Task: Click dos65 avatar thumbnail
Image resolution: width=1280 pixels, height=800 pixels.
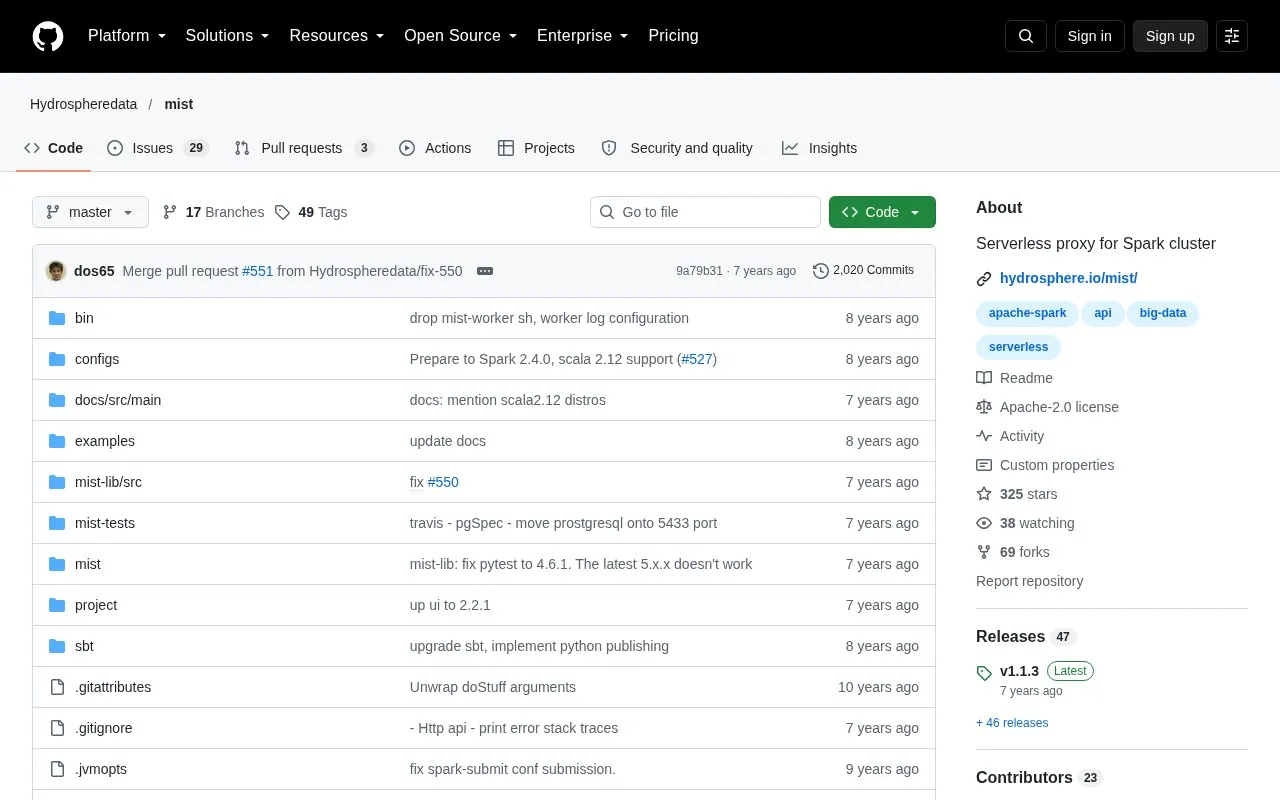Action: (56, 271)
